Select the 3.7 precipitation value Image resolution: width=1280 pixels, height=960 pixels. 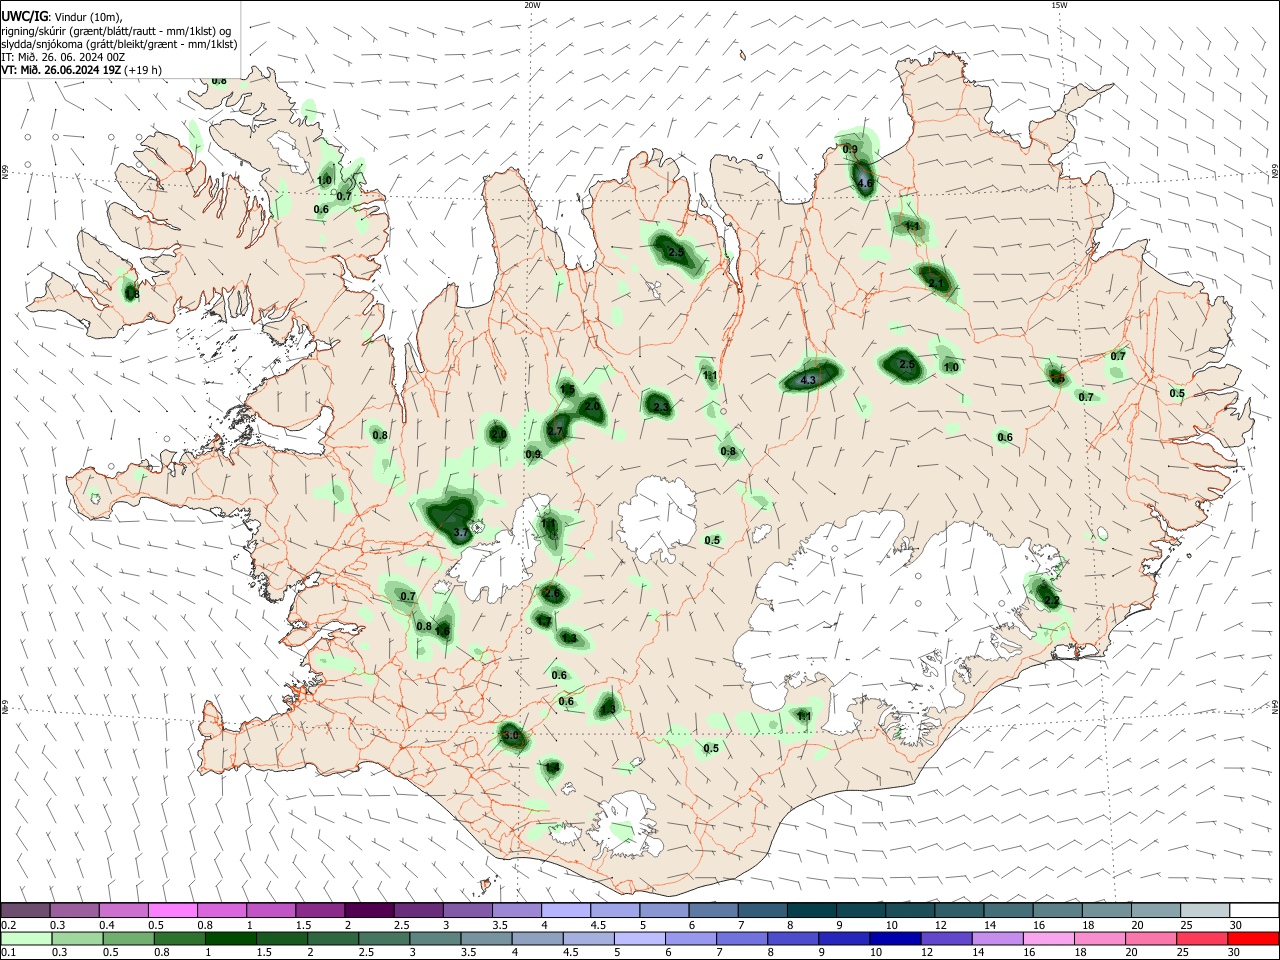[460, 533]
